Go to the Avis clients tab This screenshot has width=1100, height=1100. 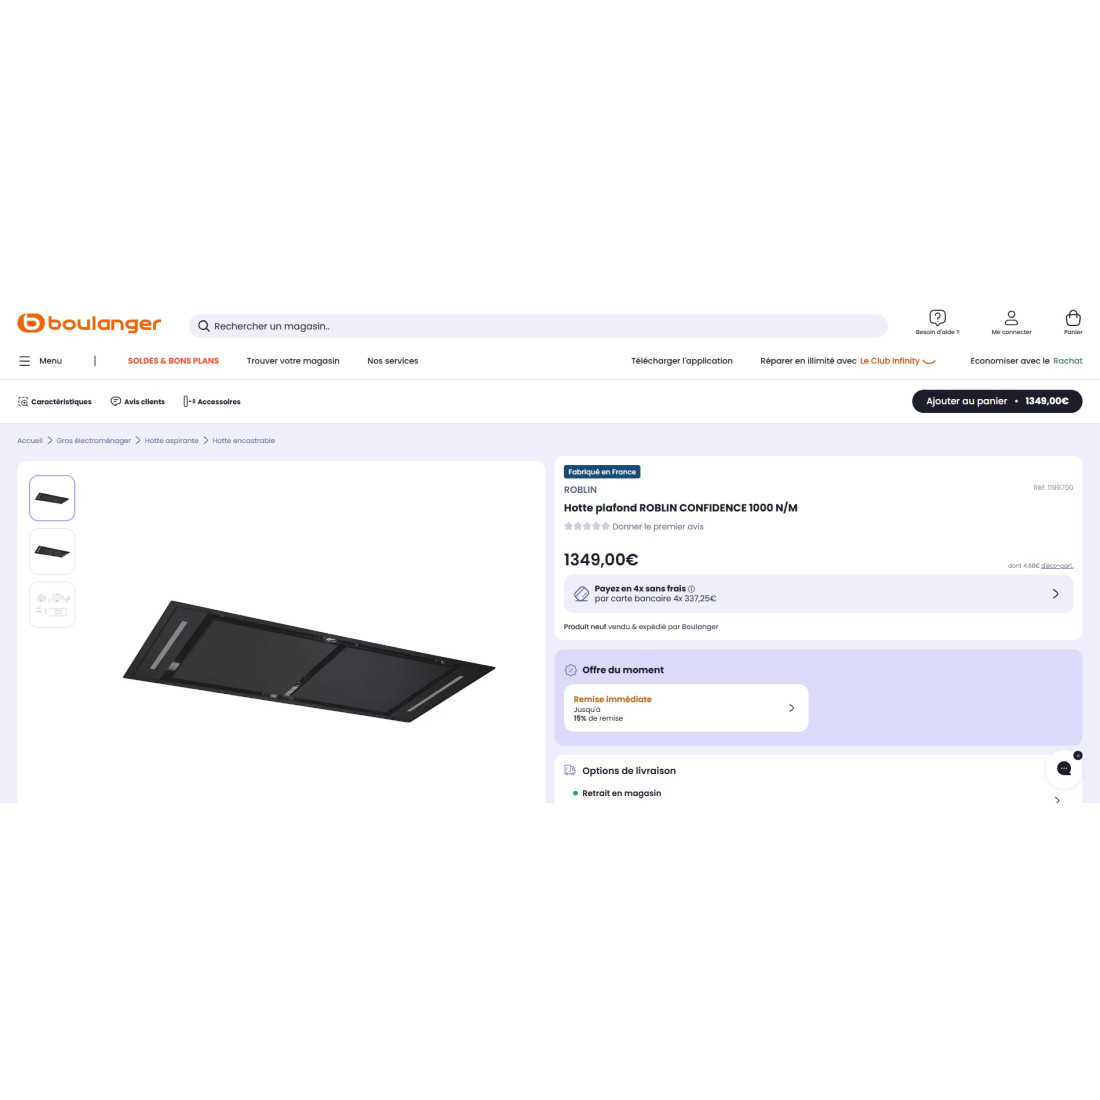coord(138,401)
